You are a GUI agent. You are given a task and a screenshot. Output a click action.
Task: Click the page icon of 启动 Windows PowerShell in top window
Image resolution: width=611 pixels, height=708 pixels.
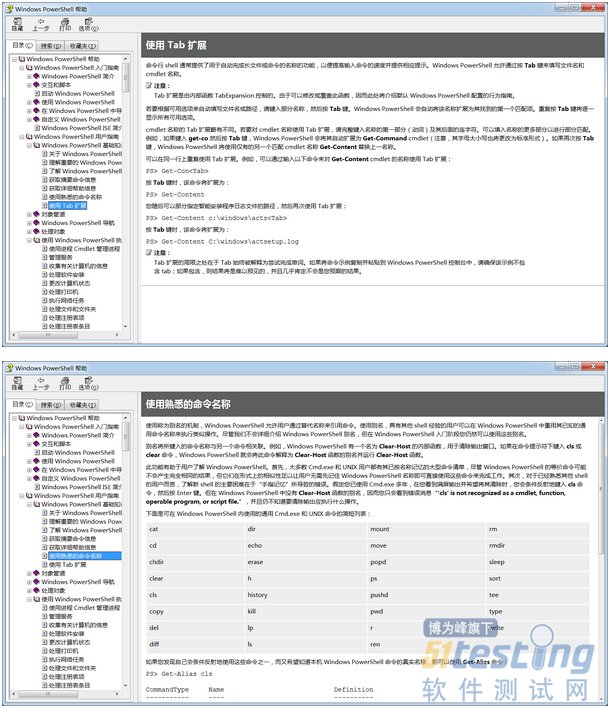(x=37, y=93)
